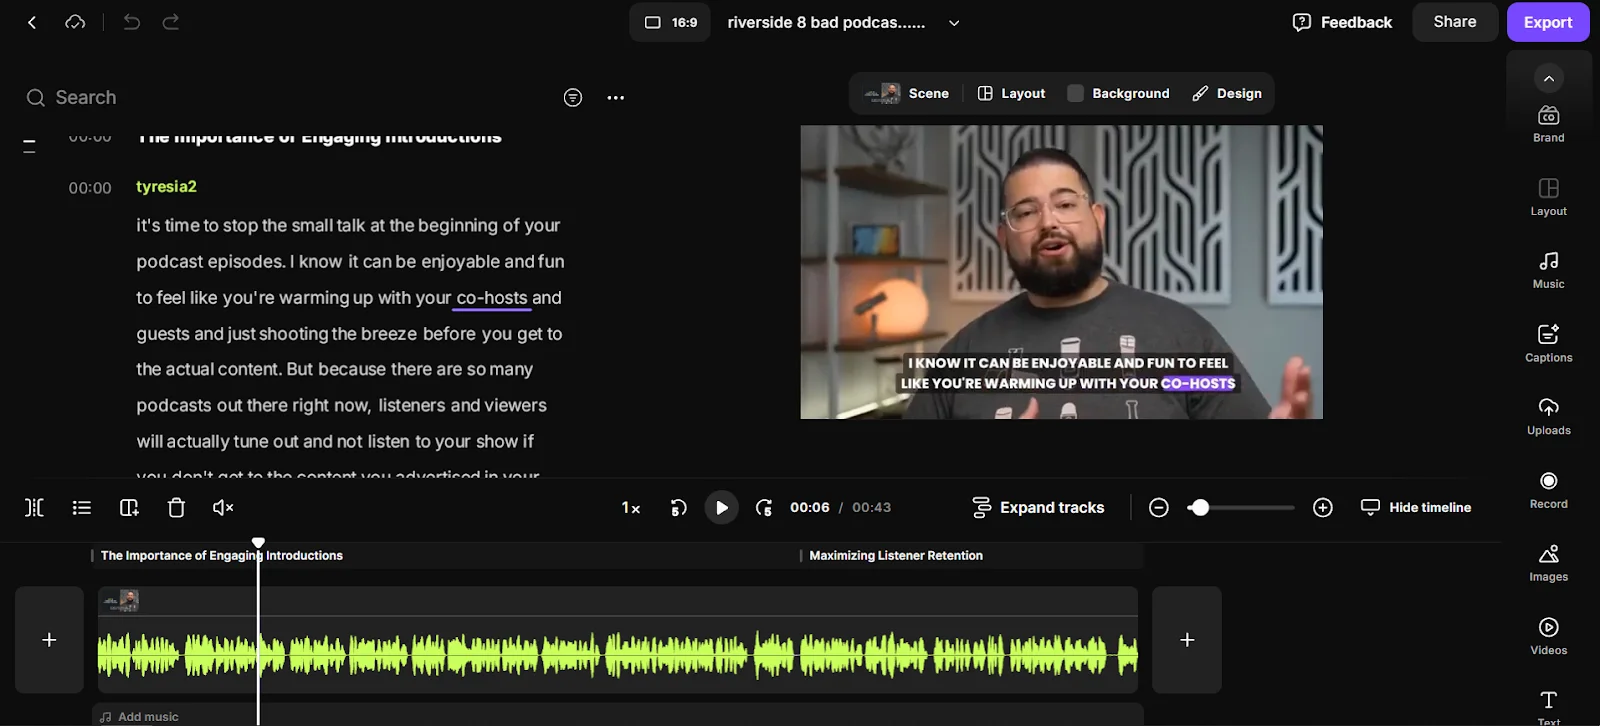Screen dimensions: 1600x726
Task: Collapse the right sidebar with chevron up
Action: 1548,78
